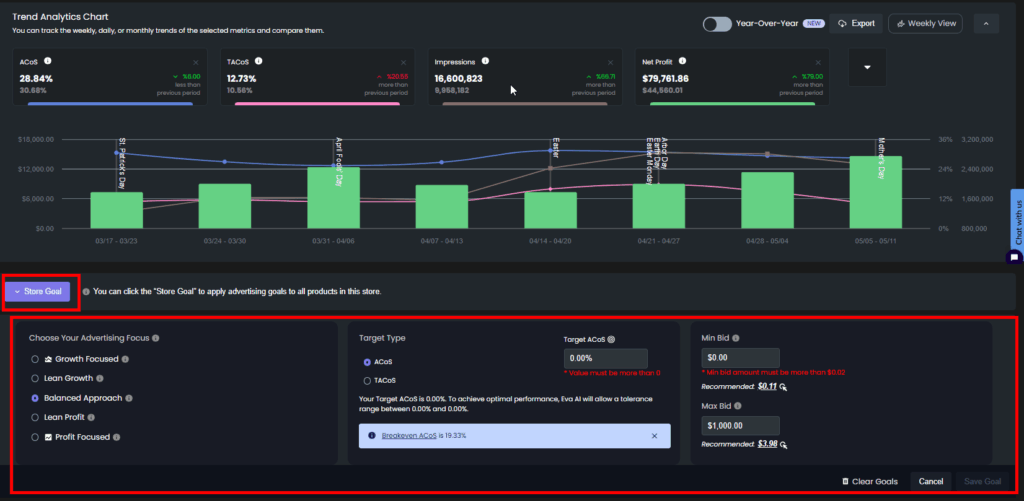Click the blue ACoS color bar
The width and height of the screenshot is (1024, 501).
110,104
